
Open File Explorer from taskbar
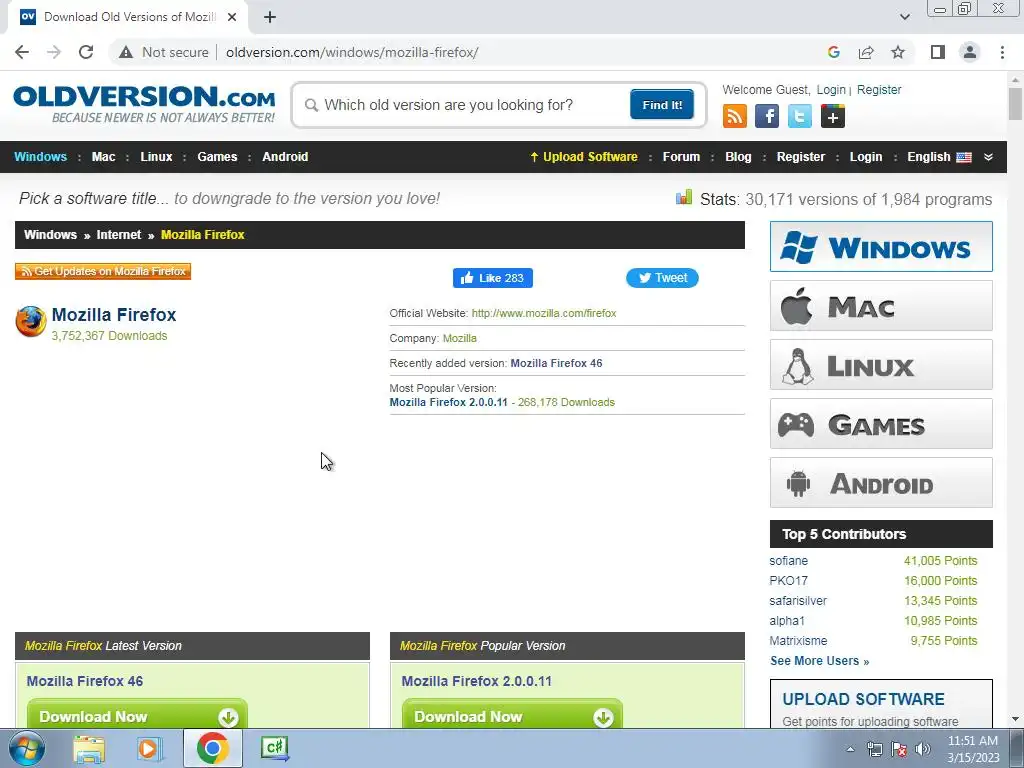(89, 749)
